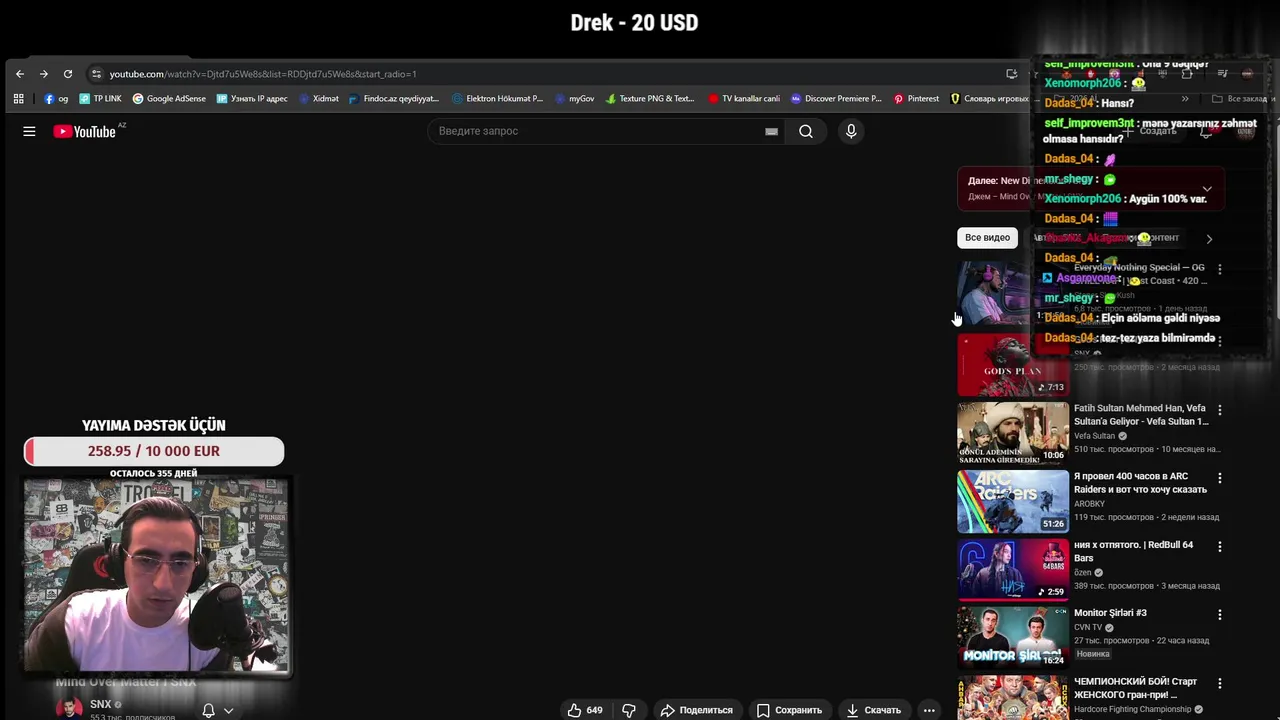Open the Monitor Şirləri #3 title
1280x720 pixels.
pos(1110,613)
